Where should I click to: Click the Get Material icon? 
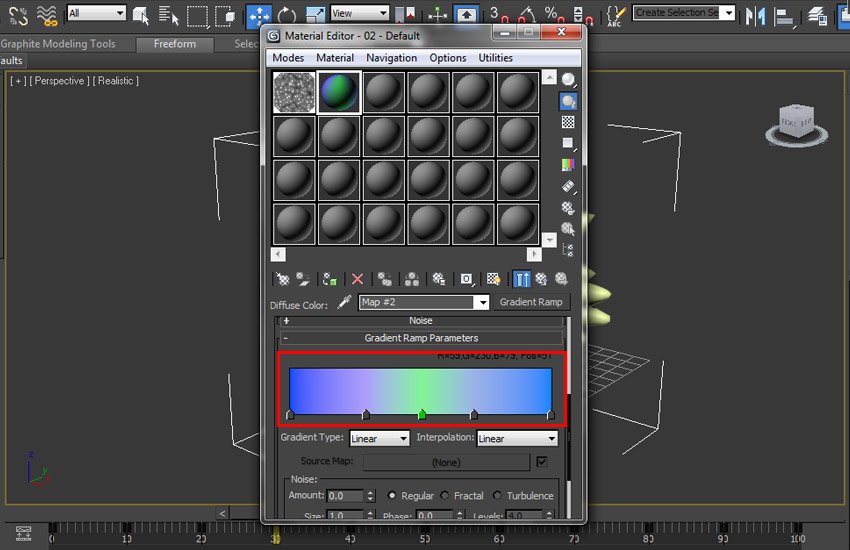pos(282,280)
